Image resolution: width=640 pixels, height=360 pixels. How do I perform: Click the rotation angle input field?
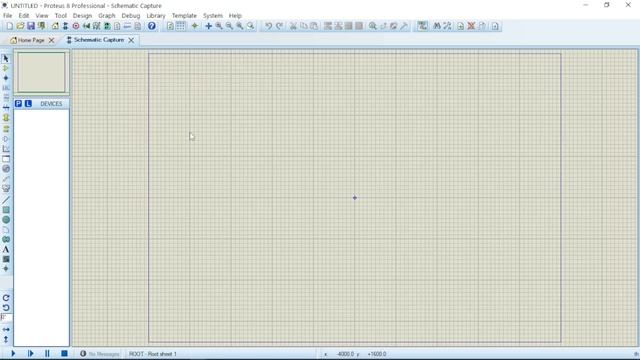click(6, 318)
